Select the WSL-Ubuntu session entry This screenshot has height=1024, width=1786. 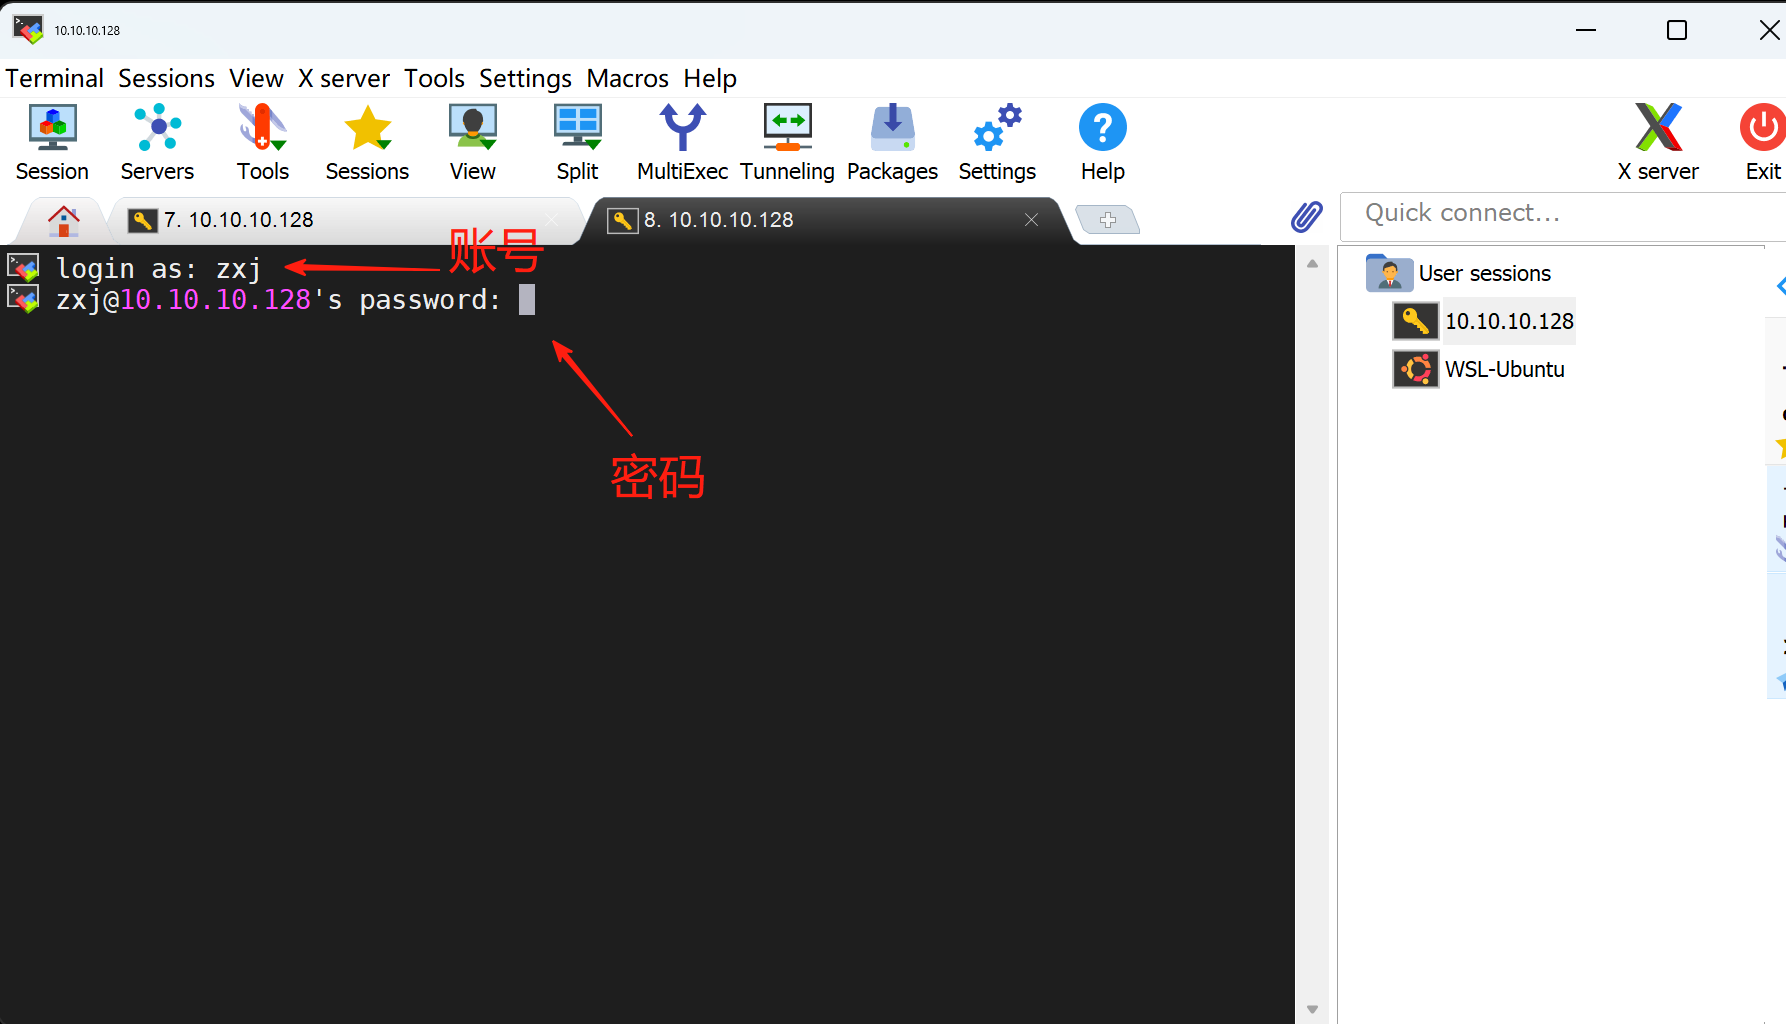[x=1505, y=369]
